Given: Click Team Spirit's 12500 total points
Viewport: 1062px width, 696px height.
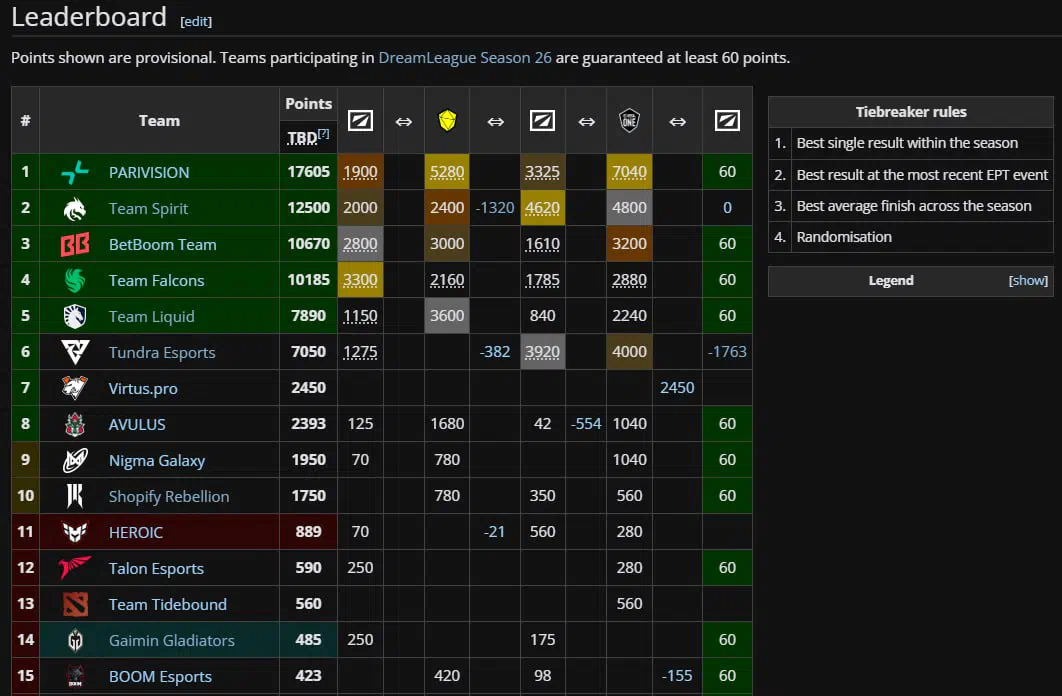Looking at the screenshot, I should tap(308, 208).
